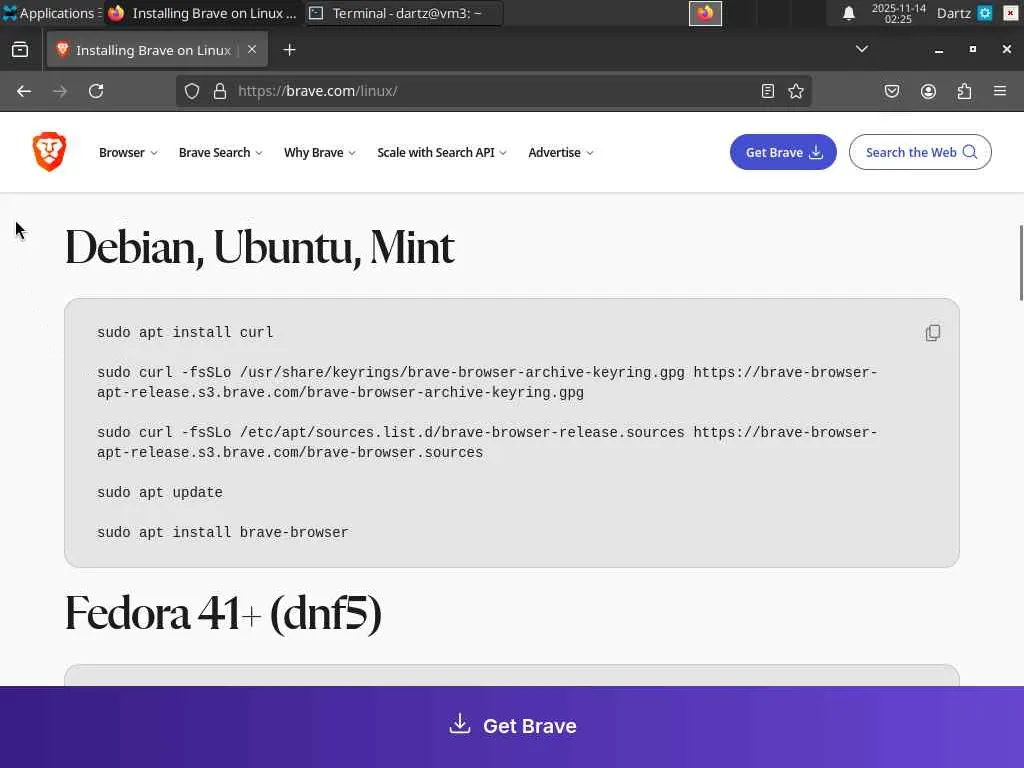The width and height of the screenshot is (1024, 768).
Task: Open the Applications menu
Action: (x=52, y=13)
